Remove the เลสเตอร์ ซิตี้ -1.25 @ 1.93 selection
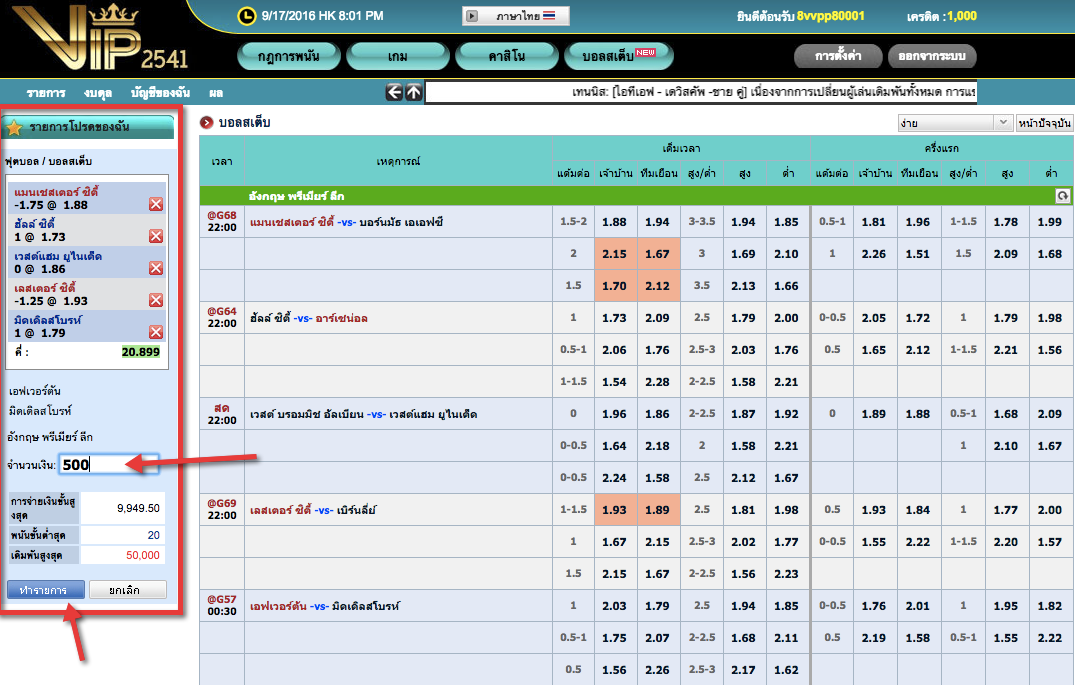 156,300
